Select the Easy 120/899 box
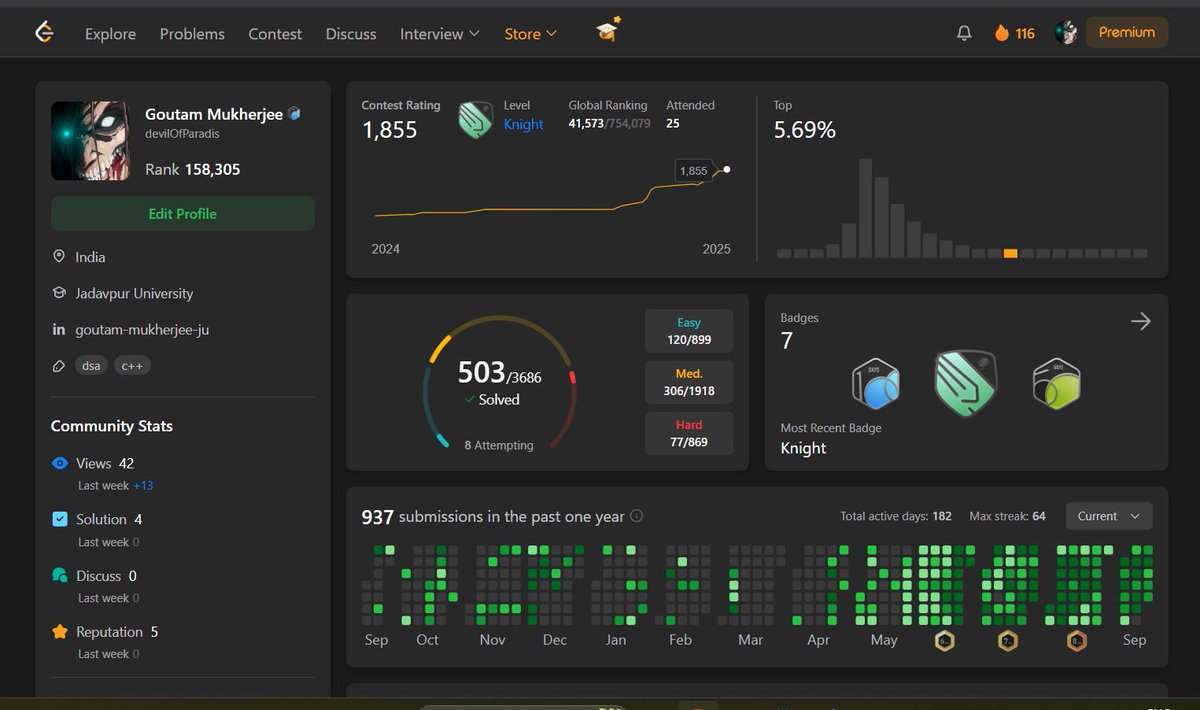Image resolution: width=1200 pixels, height=710 pixels. pos(689,331)
